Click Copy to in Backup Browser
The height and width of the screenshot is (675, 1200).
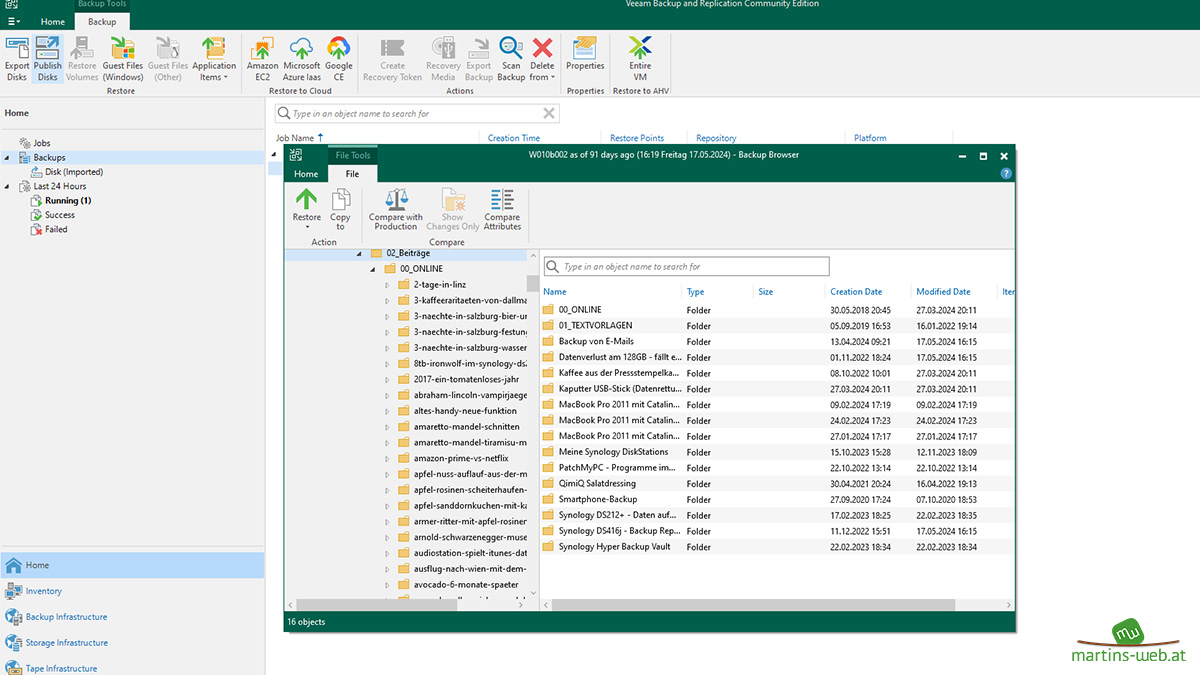(340, 210)
